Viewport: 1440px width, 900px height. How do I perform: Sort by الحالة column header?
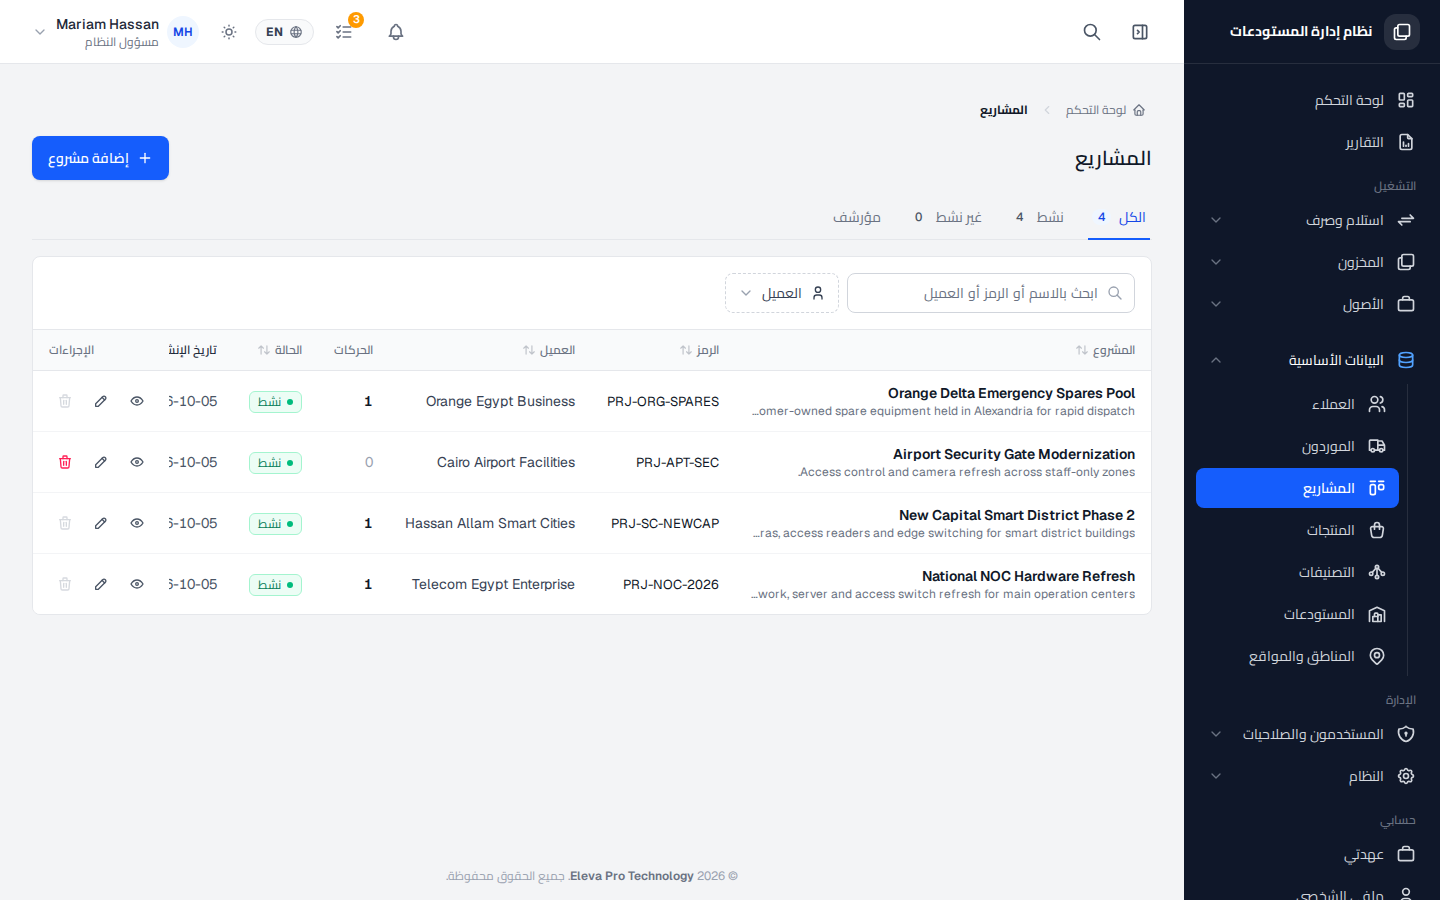point(280,350)
